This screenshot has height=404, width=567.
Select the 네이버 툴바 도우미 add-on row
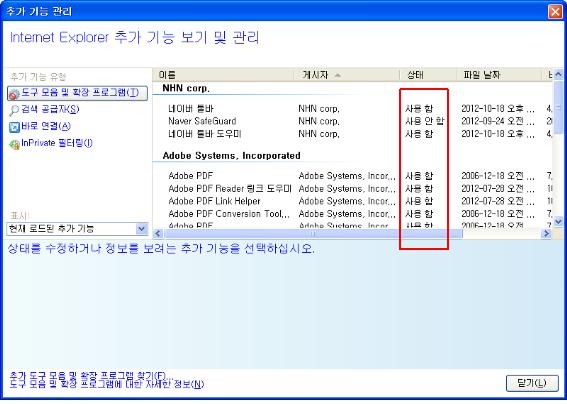353,134
